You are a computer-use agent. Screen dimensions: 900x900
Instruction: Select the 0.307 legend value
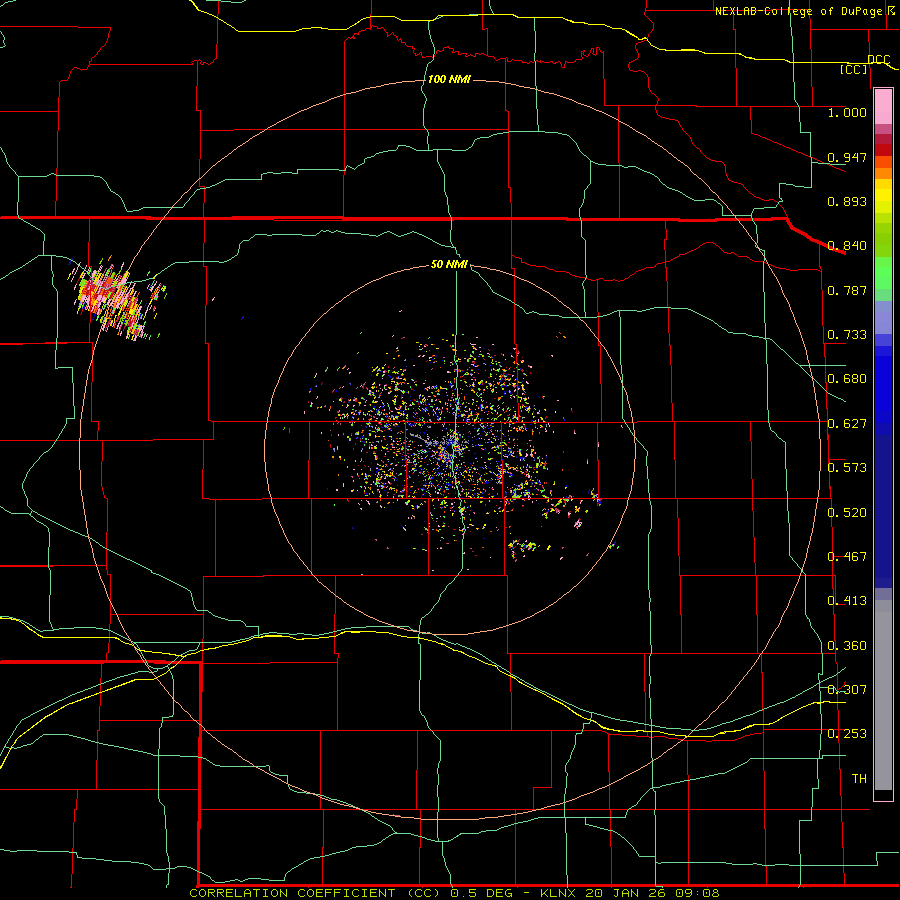click(x=847, y=690)
